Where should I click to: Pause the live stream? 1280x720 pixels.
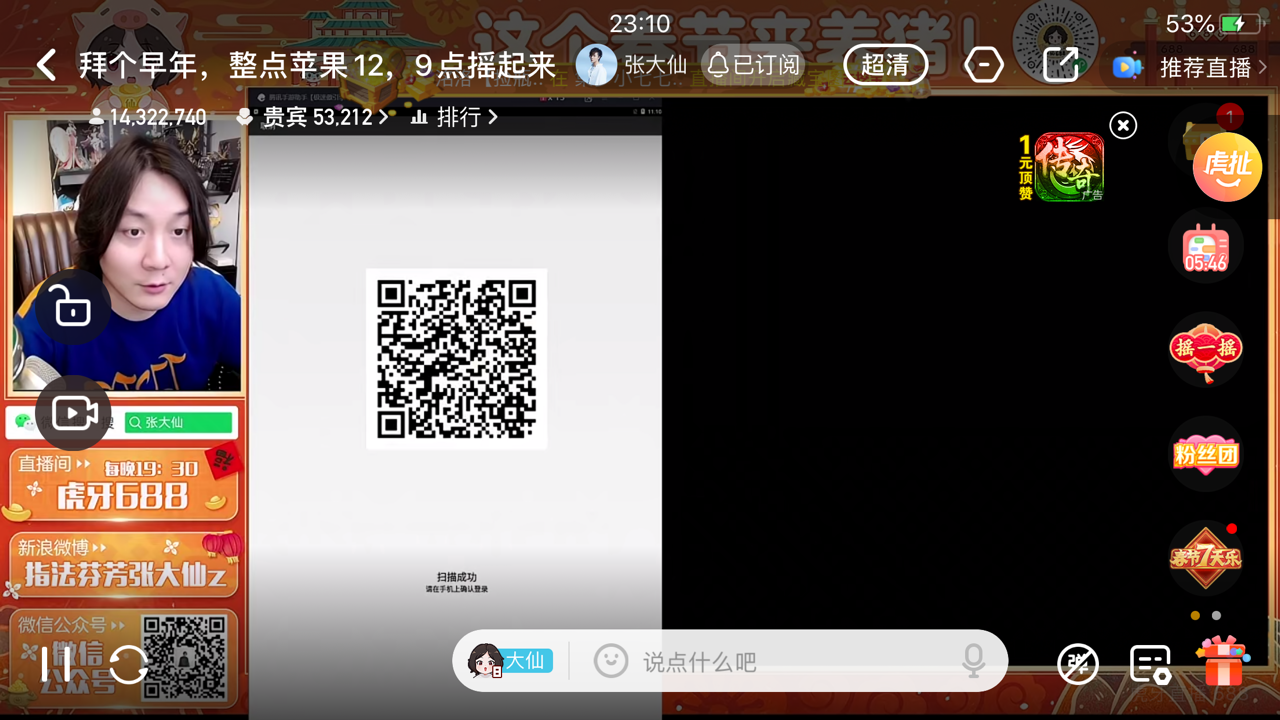(x=56, y=665)
